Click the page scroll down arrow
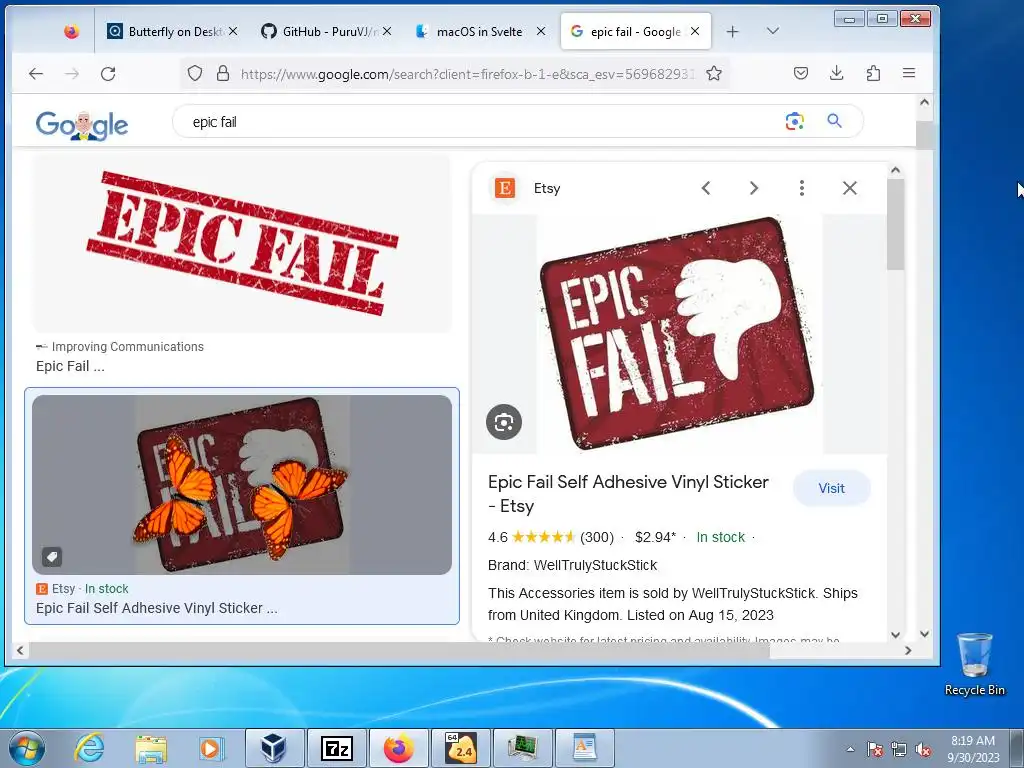 point(924,633)
